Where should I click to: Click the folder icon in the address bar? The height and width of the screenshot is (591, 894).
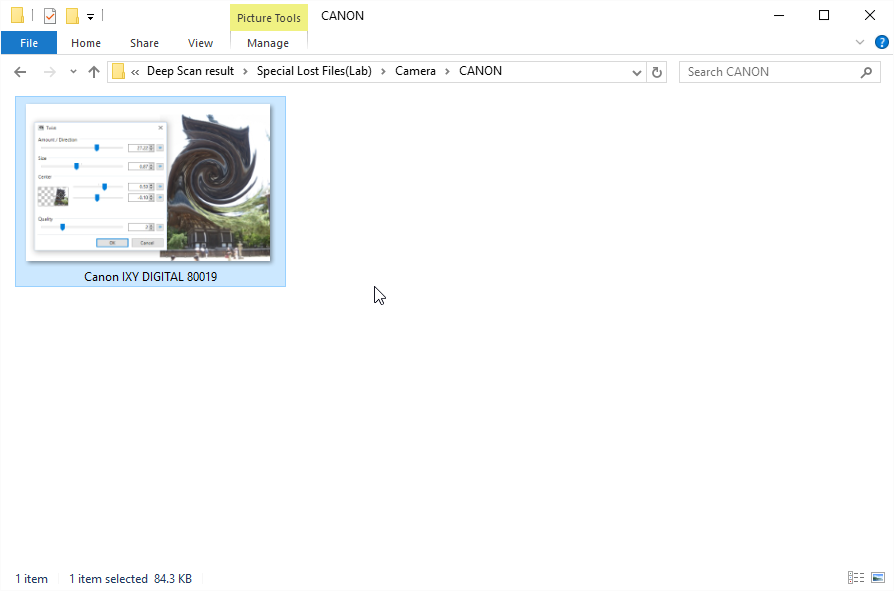click(118, 72)
